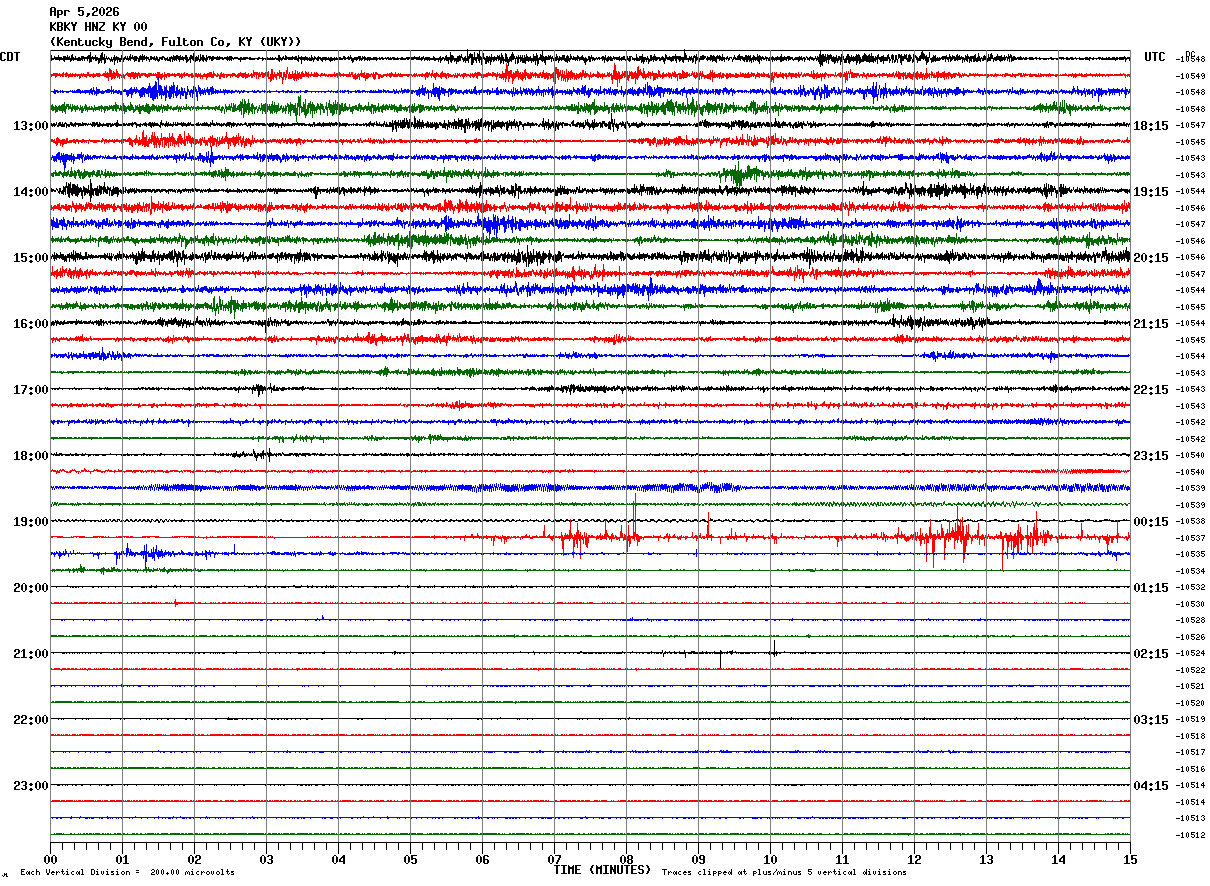
Task: Select the 04:15 UTC row label
Action: [x=1151, y=786]
